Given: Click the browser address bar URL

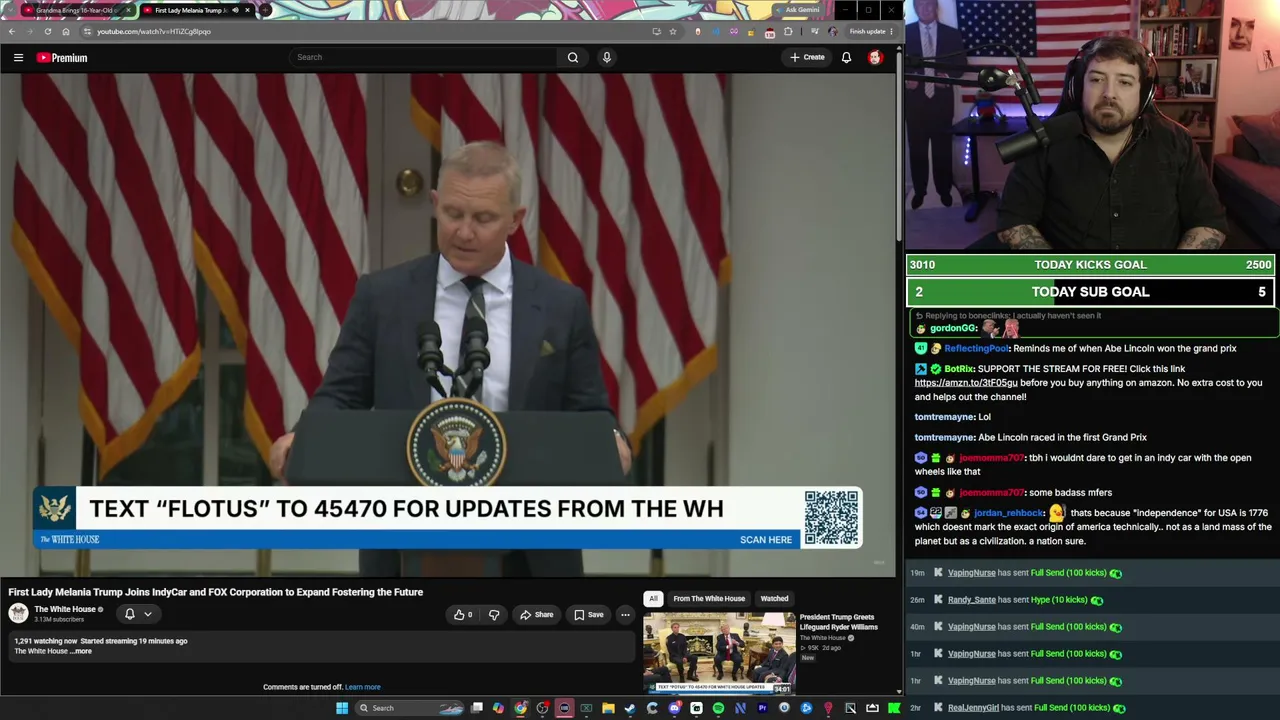Looking at the screenshot, I should pos(154,31).
